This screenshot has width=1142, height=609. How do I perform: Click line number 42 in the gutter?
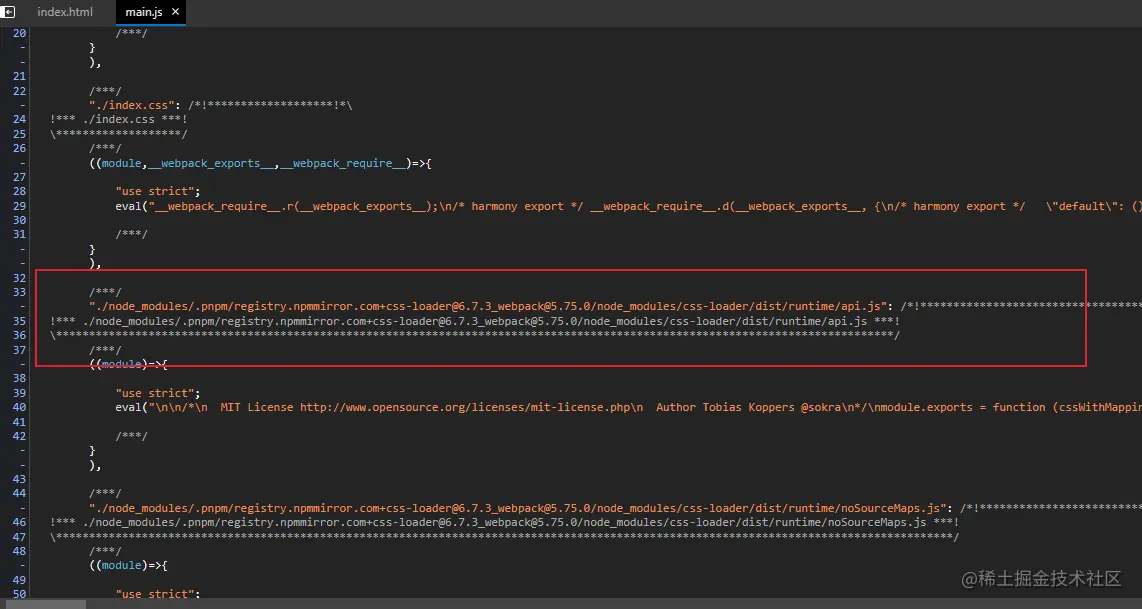tap(20, 436)
